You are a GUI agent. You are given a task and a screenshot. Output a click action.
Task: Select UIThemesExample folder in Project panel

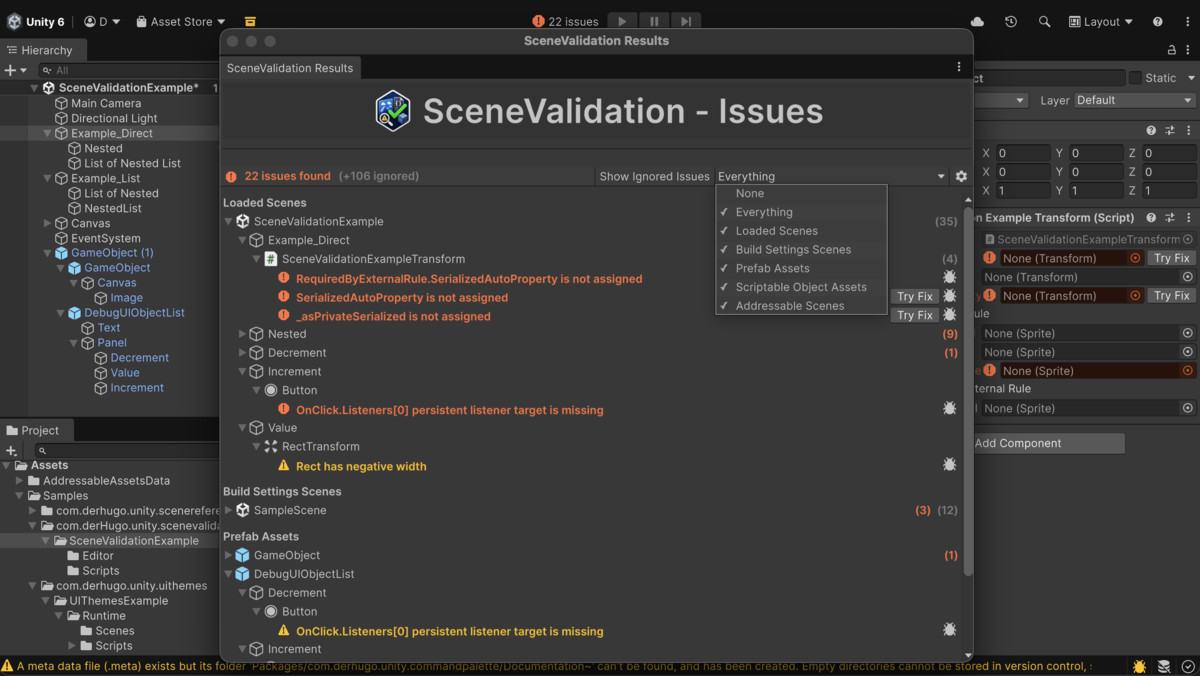coord(118,601)
